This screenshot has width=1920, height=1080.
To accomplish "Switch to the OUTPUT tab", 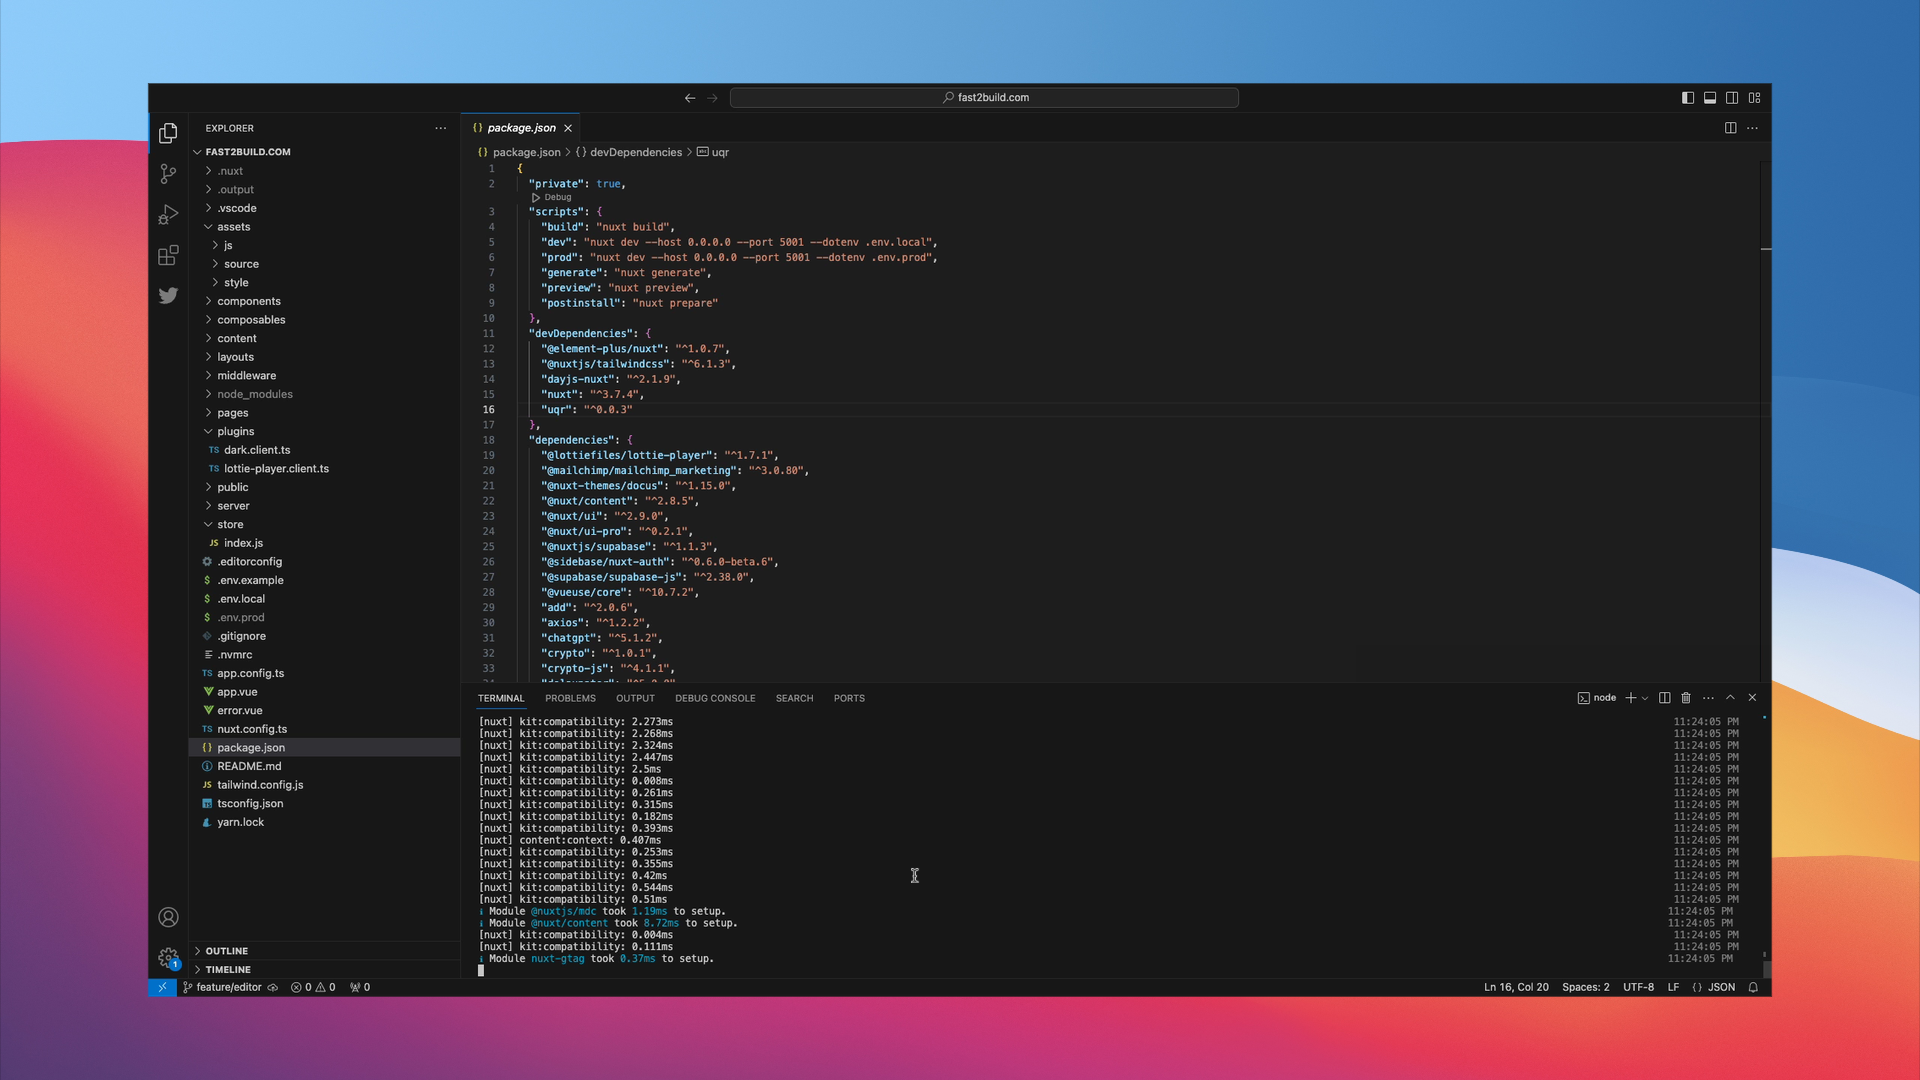I will [x=635, y=698].
